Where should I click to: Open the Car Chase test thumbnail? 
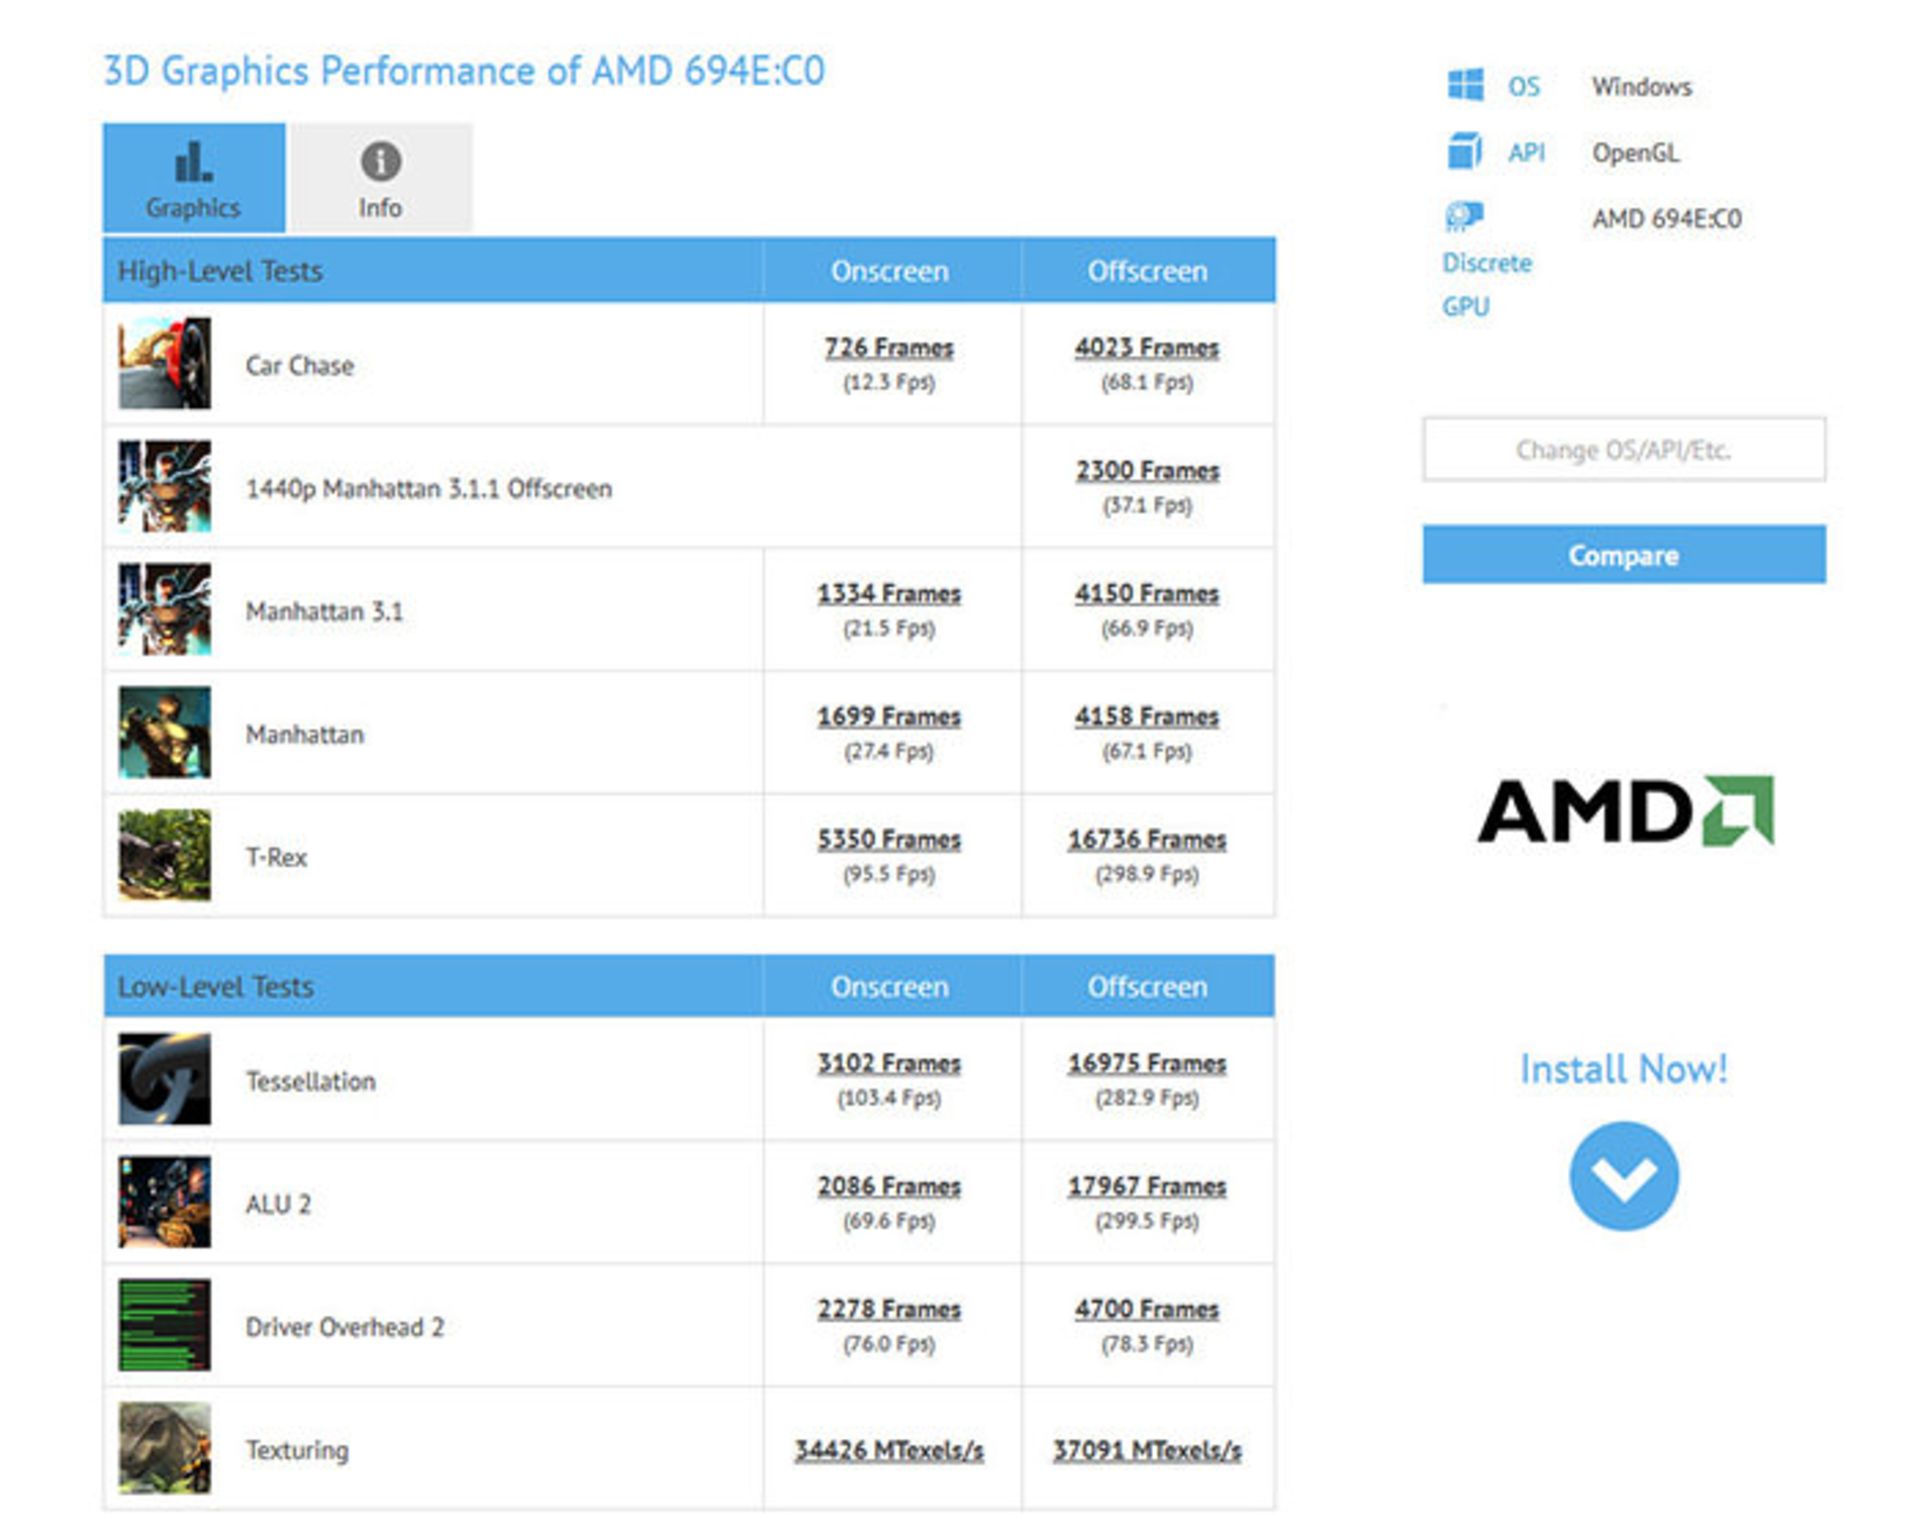point(165,364)
